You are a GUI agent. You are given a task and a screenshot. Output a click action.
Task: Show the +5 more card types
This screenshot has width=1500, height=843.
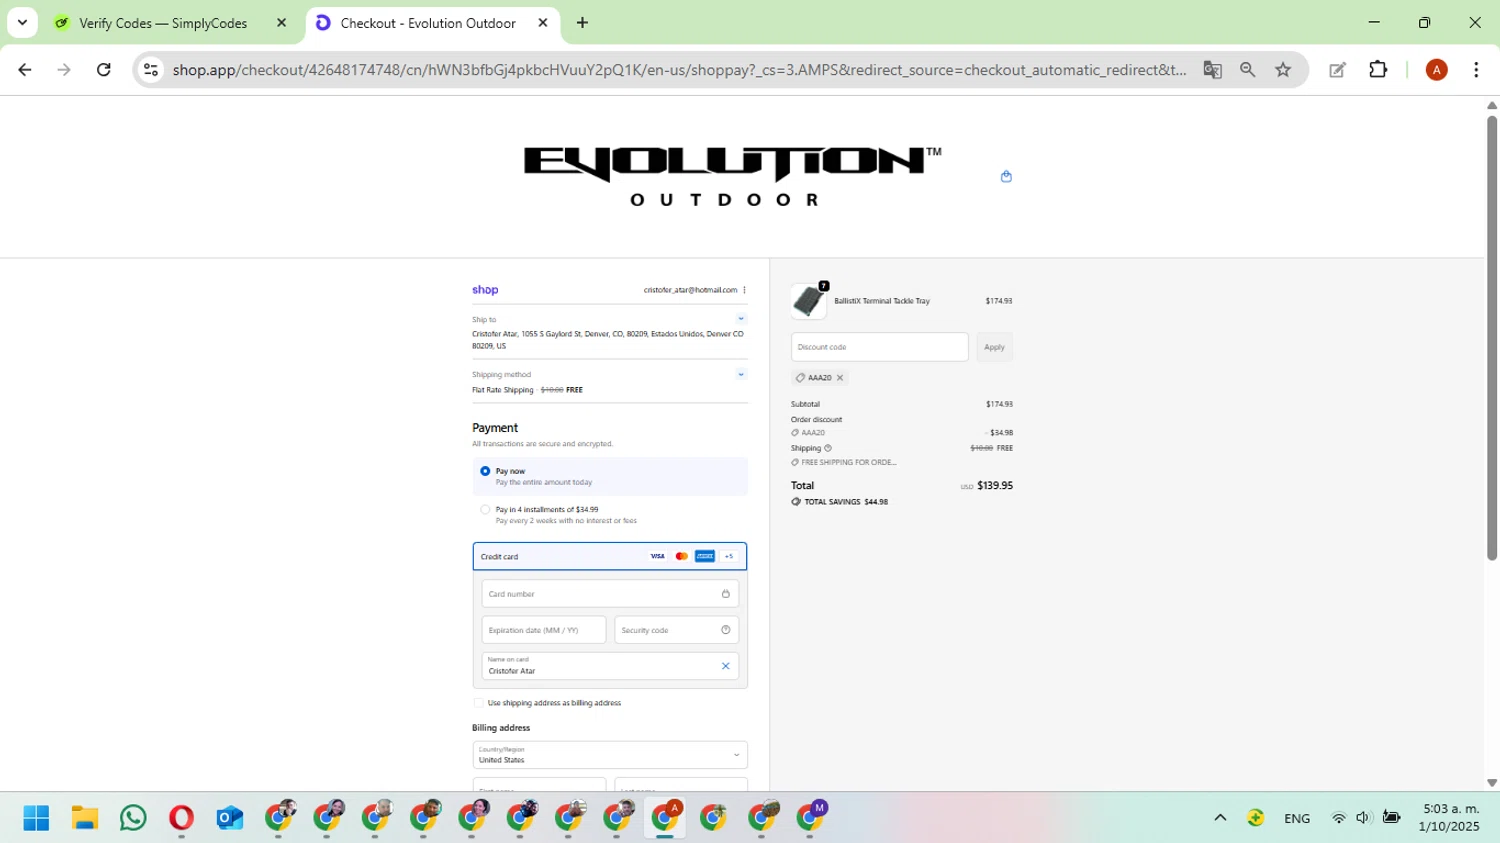click(x=729, y=556)
